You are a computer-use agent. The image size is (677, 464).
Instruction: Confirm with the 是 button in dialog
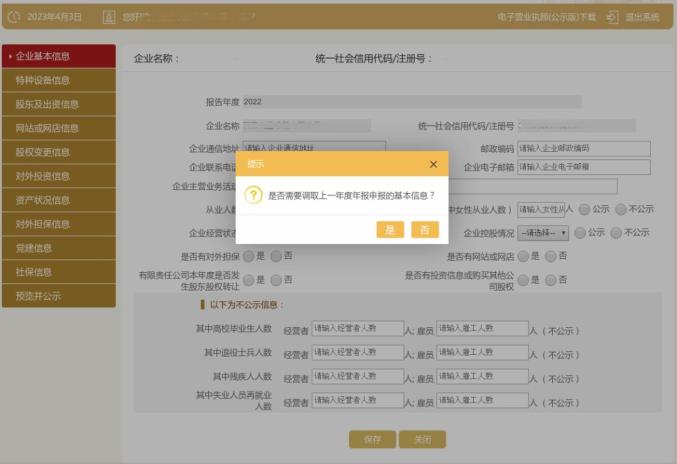tap(390, 230)
